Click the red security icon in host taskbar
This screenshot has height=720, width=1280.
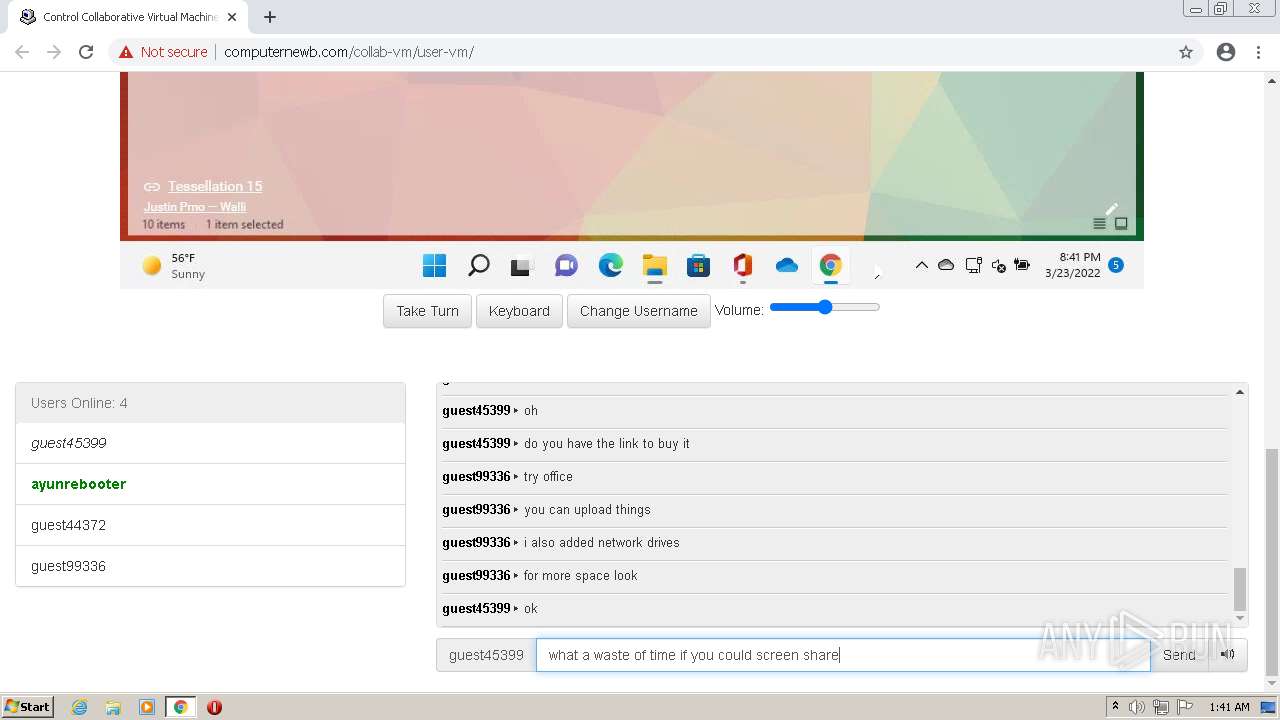[214, 707]
